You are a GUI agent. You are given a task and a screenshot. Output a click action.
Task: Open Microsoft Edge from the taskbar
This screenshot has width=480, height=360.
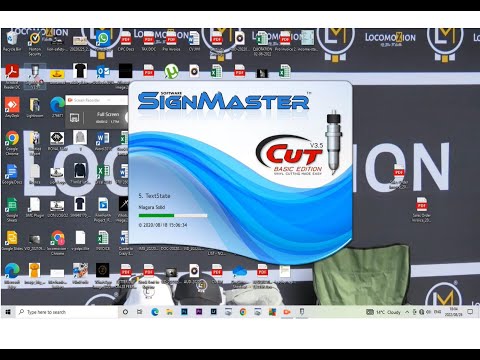click(155, 312)
